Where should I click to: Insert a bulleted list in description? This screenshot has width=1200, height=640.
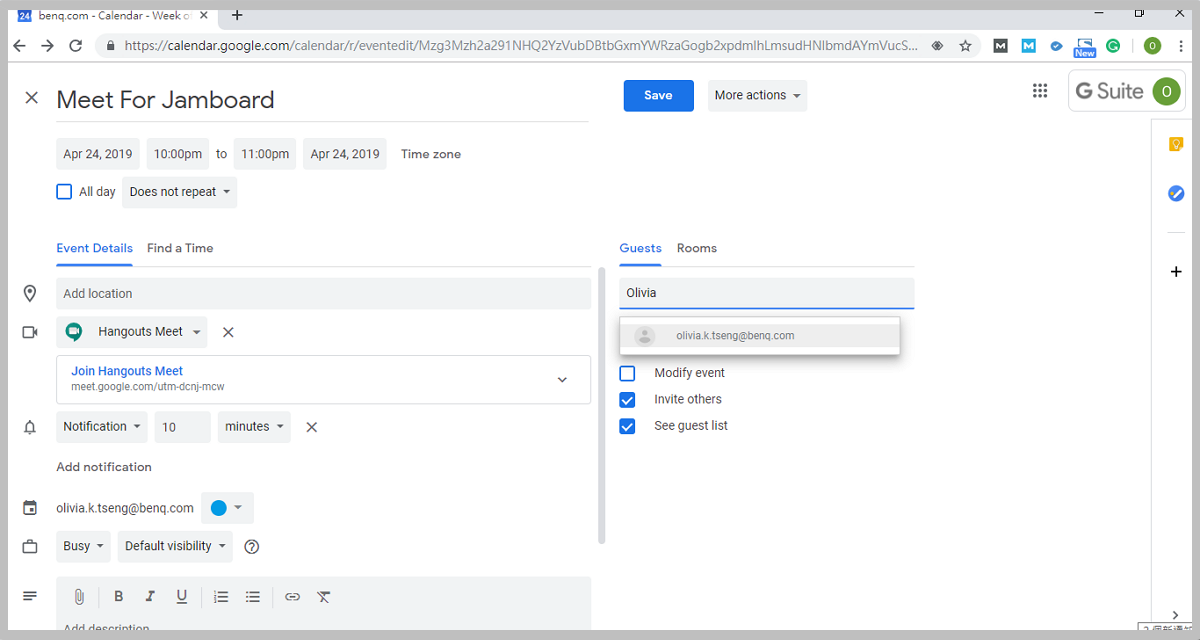point(253,597)
